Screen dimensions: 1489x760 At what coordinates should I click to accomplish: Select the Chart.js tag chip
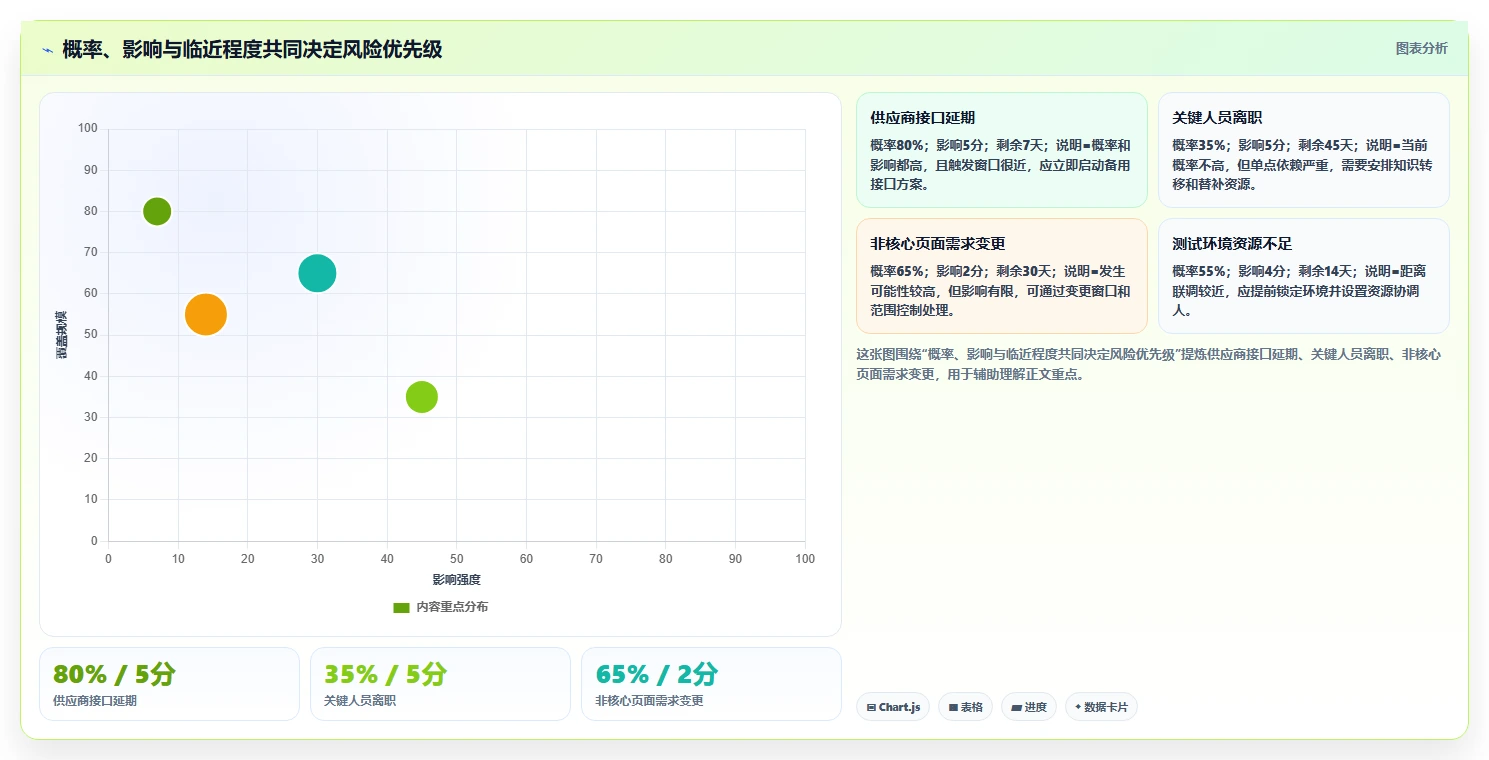tap(893, 707)
